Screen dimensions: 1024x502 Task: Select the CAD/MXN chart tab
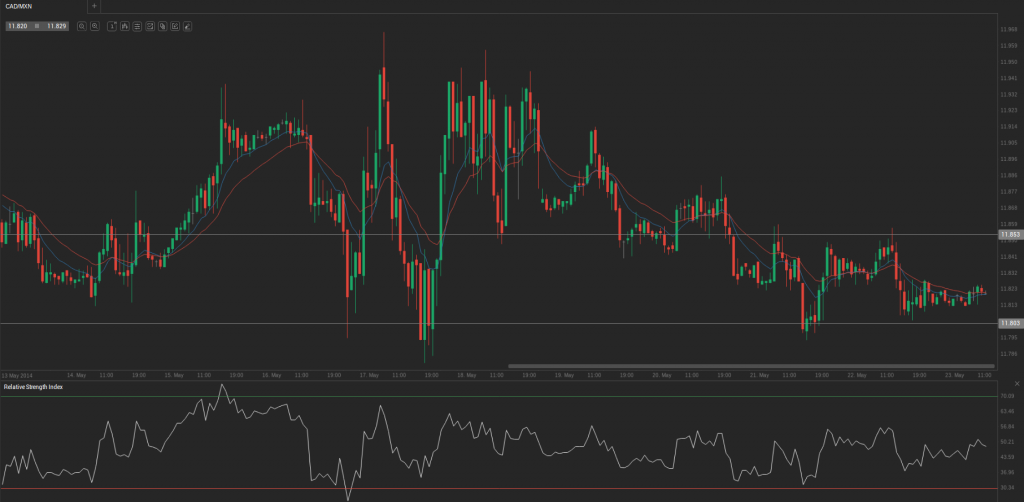tap(43, 6)
